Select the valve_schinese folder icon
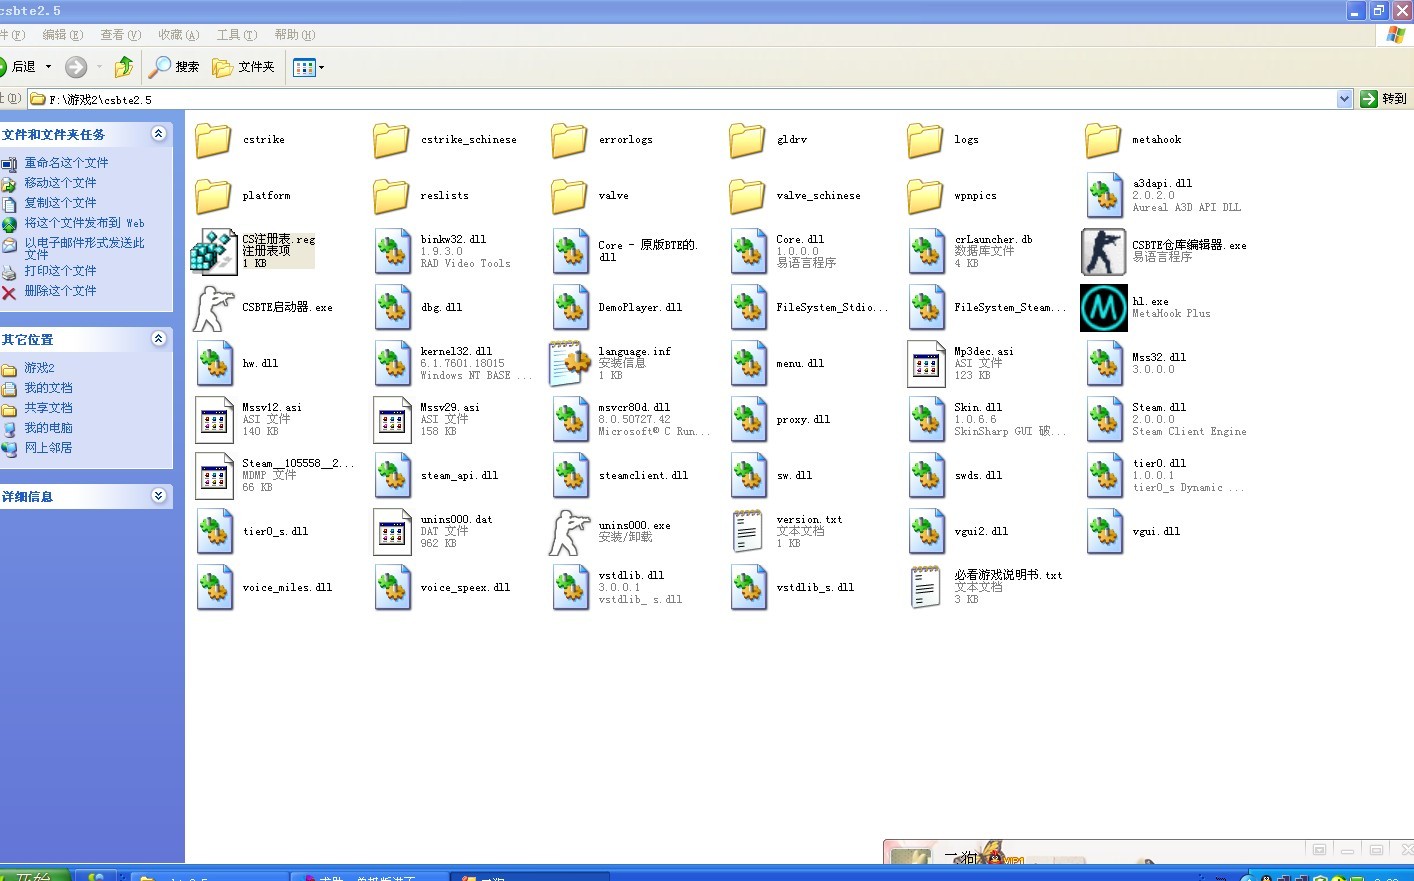 coord(747,196)
